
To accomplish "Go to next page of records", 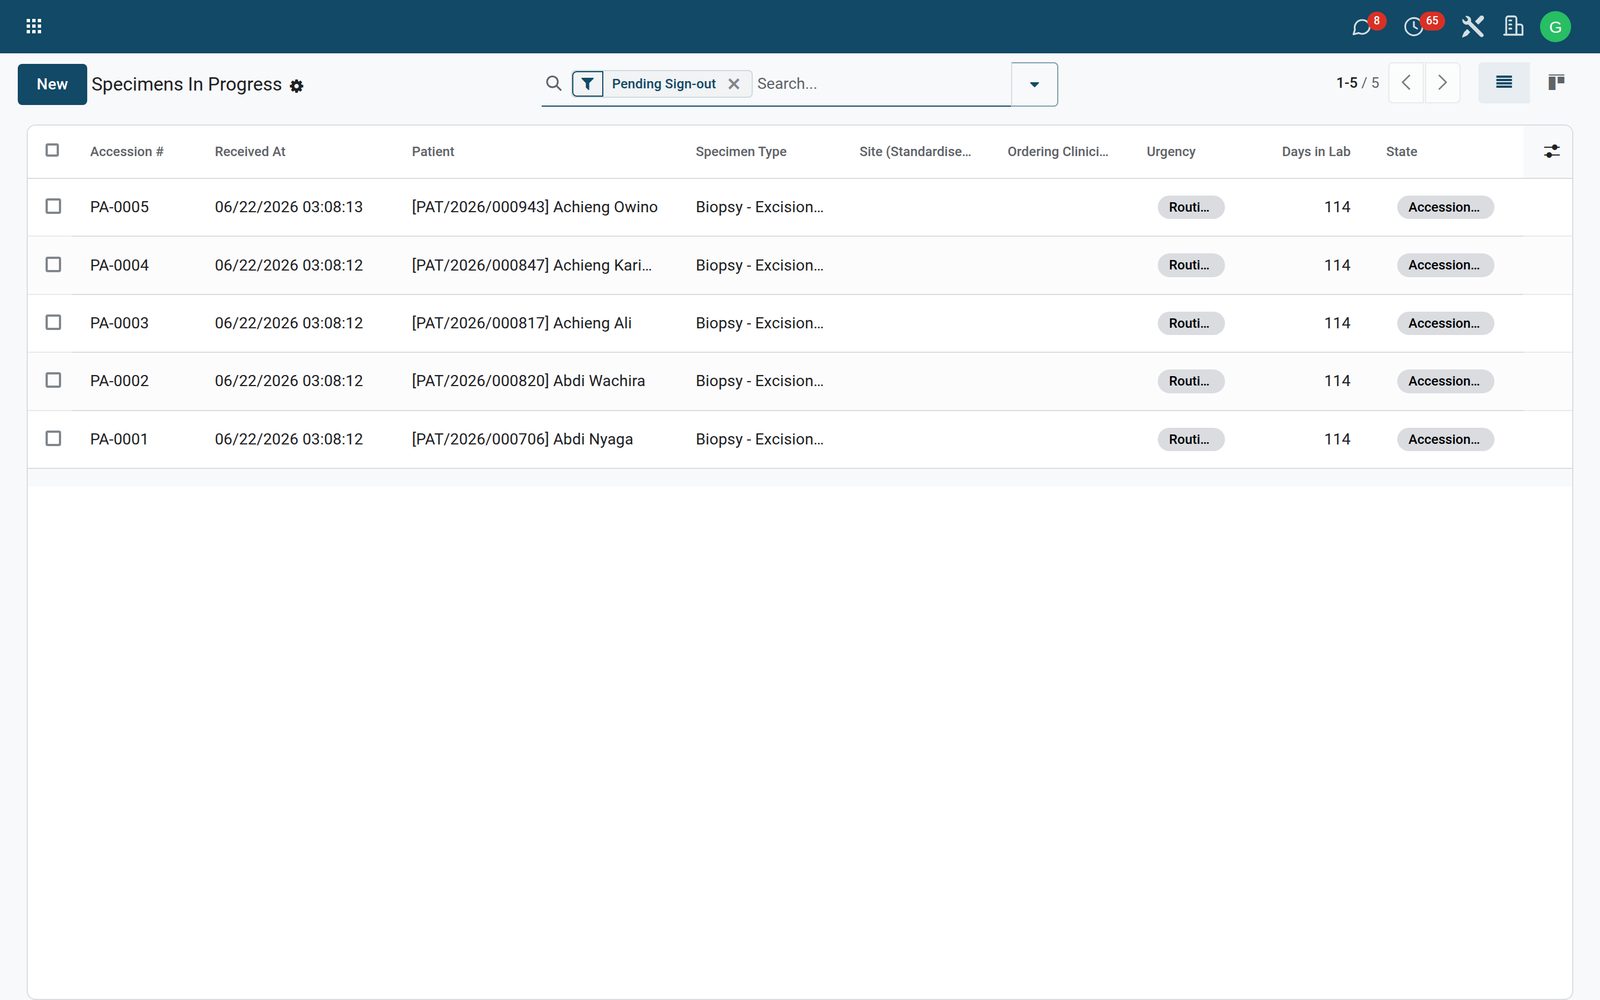I will point(1442,83).
